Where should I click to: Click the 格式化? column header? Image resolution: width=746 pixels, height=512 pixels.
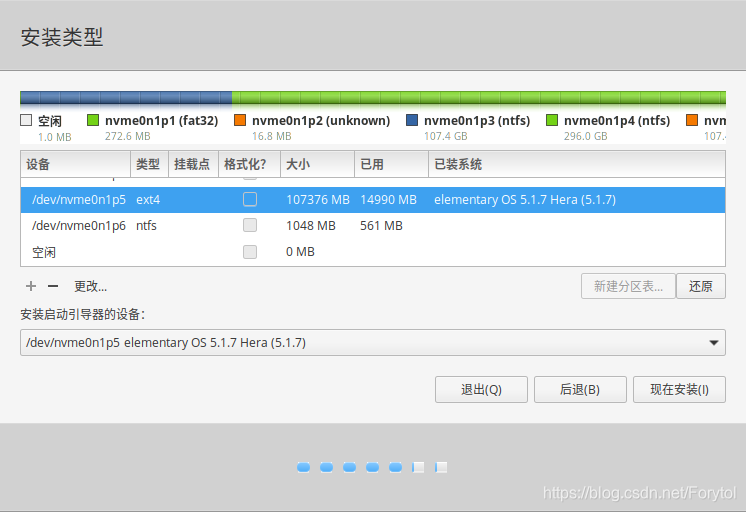point(249,164)
